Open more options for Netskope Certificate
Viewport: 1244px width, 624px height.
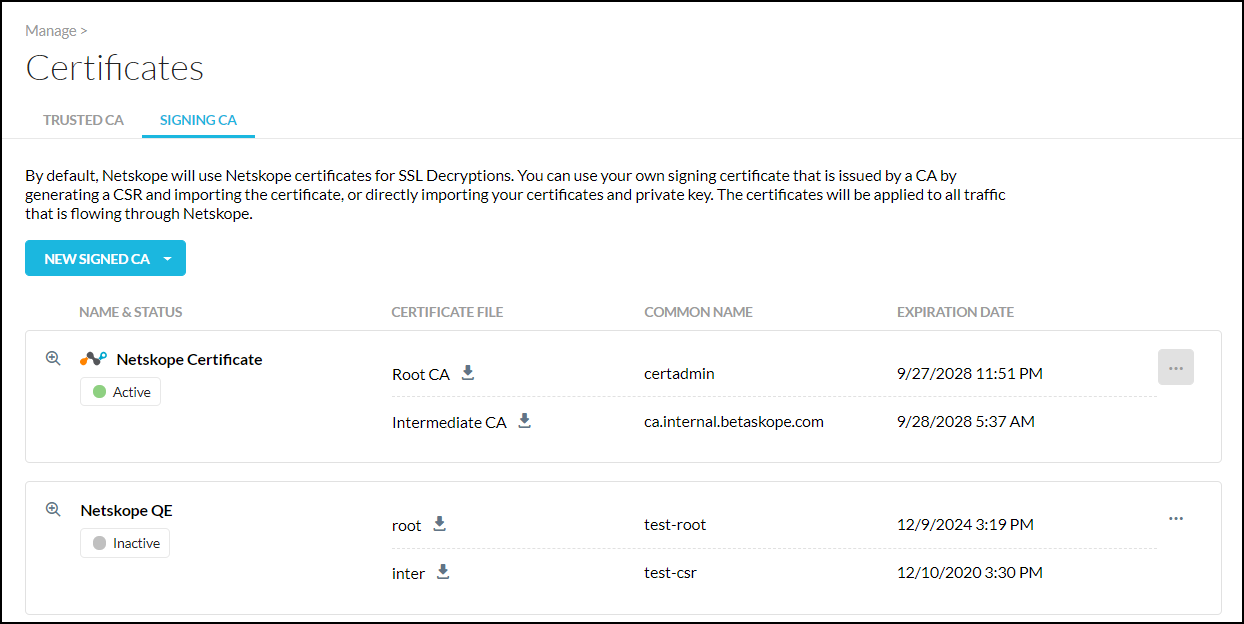pyautogui.click(x=1175, y=368)
